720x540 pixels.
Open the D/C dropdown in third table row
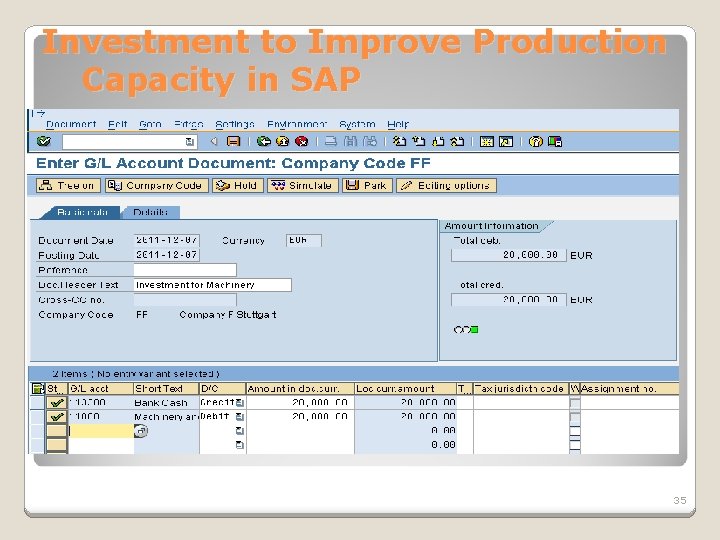240,431
